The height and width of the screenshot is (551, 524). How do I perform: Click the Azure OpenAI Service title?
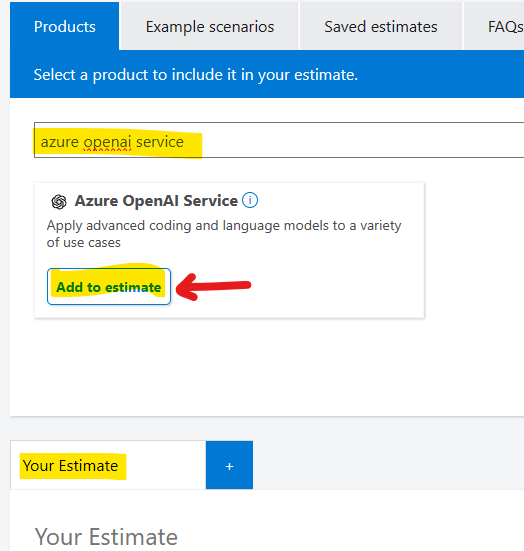click(156, 201)
